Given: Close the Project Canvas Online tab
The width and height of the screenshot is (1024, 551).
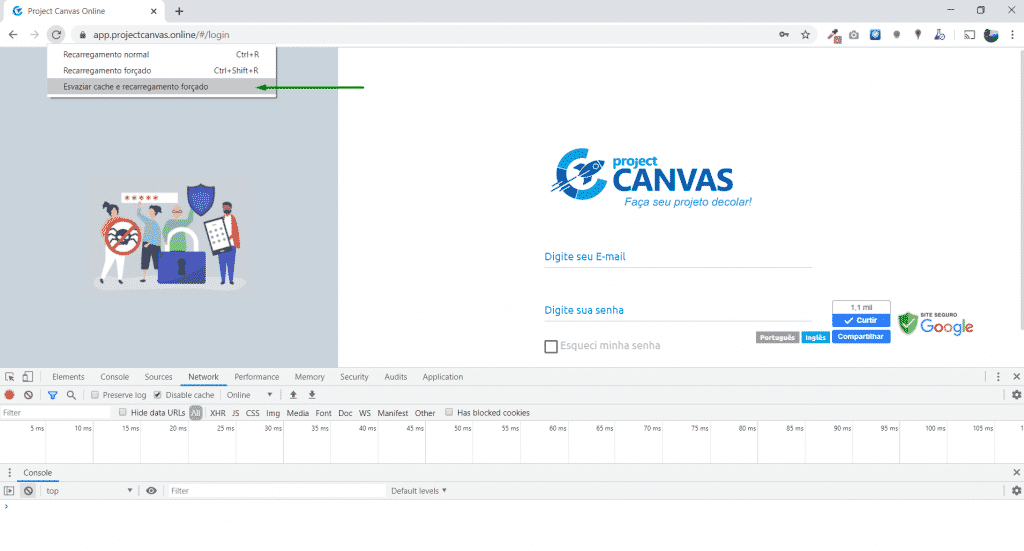Looking at the screenshot, I should coord(153,11).
